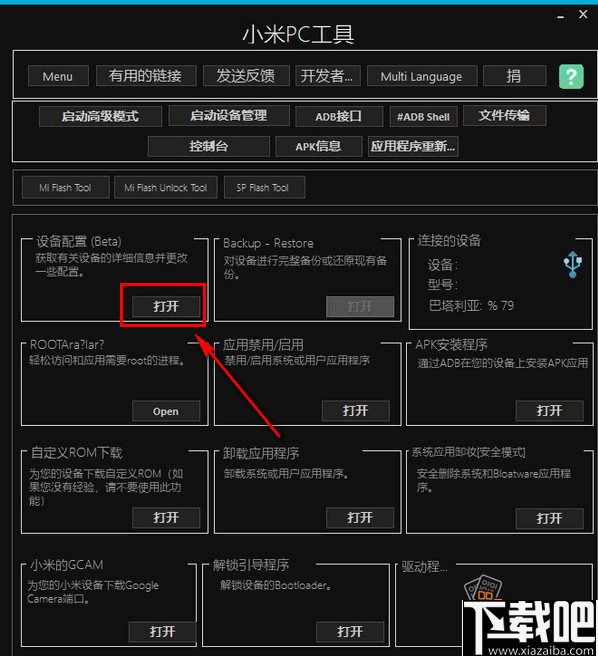Click the 型号: model label
The height and width of the screenshot is (656, 598).
[442, 285]
